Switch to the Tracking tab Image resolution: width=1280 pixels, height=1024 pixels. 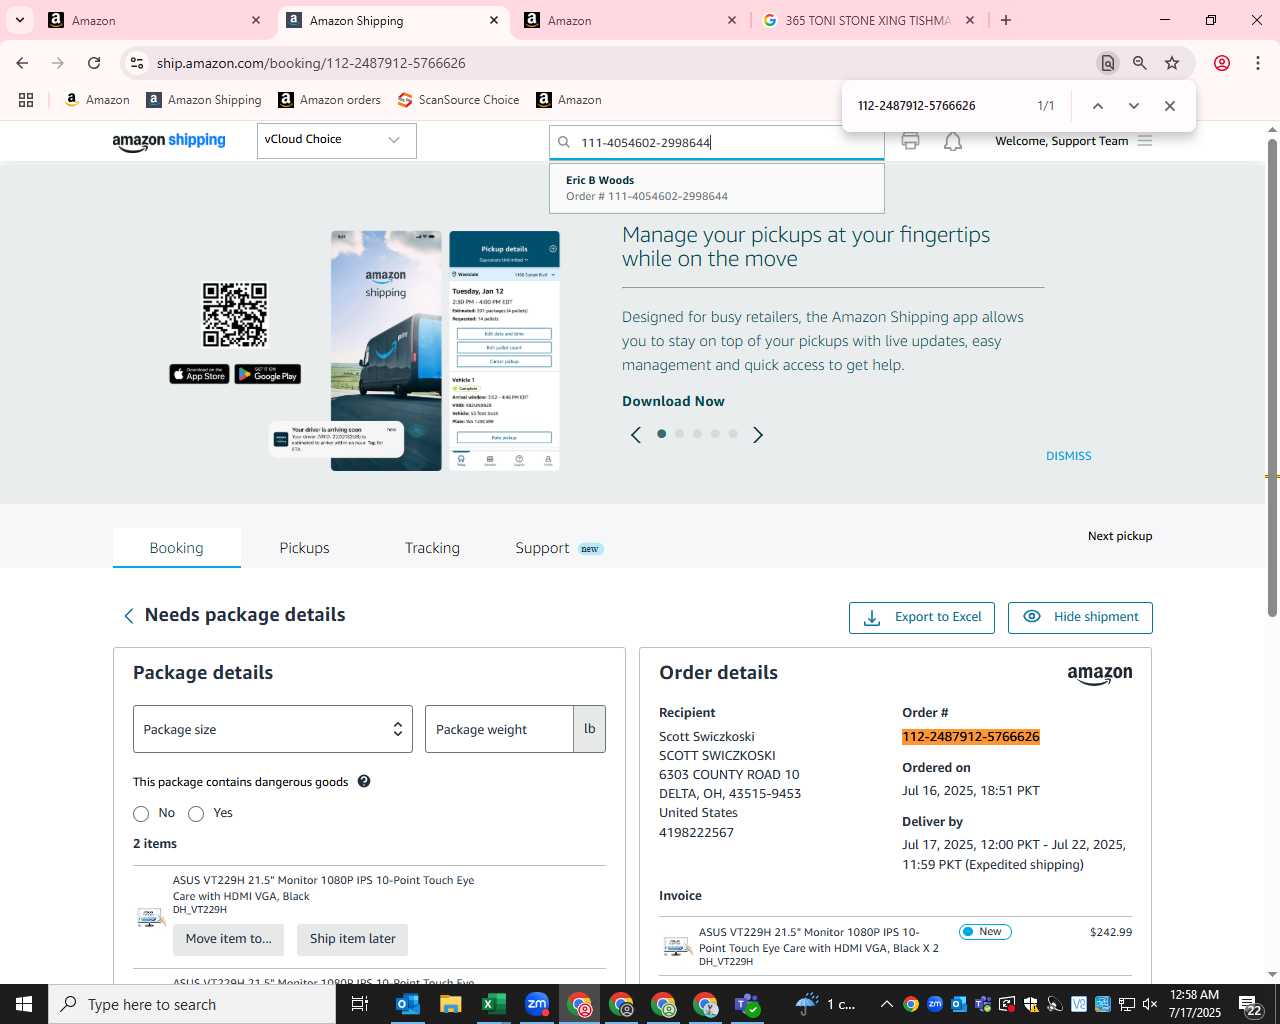tap(432, 548)
